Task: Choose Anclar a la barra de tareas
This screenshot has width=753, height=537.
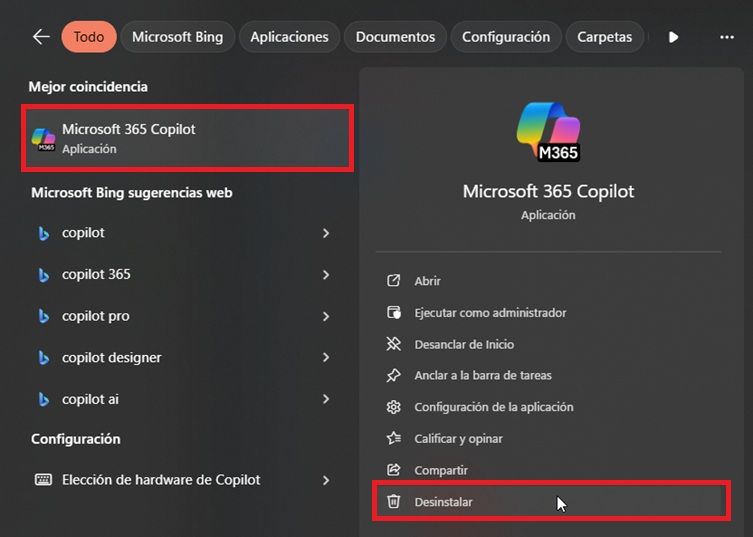Action: point(548,375)
